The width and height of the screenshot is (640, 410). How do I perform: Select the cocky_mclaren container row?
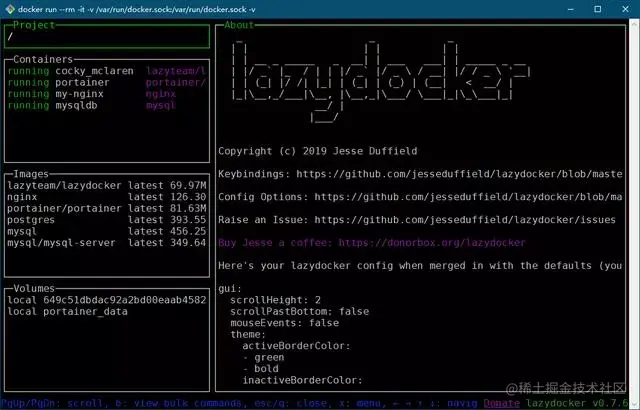click(107, 71)
